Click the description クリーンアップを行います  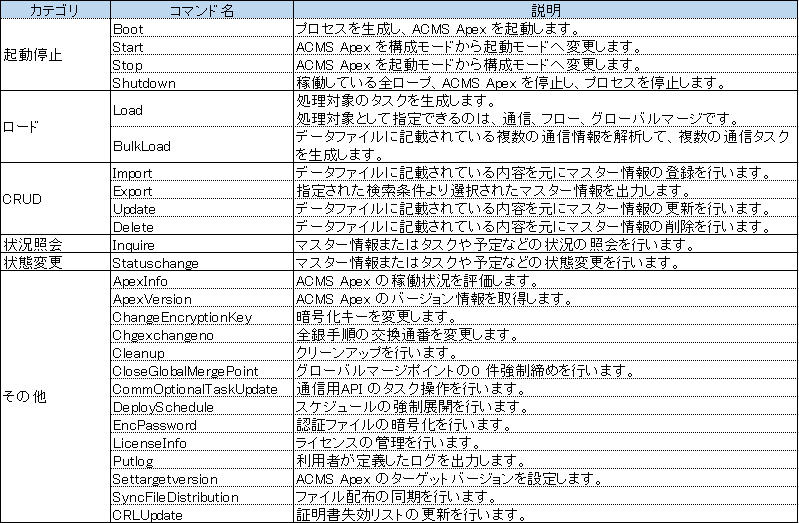377,352
